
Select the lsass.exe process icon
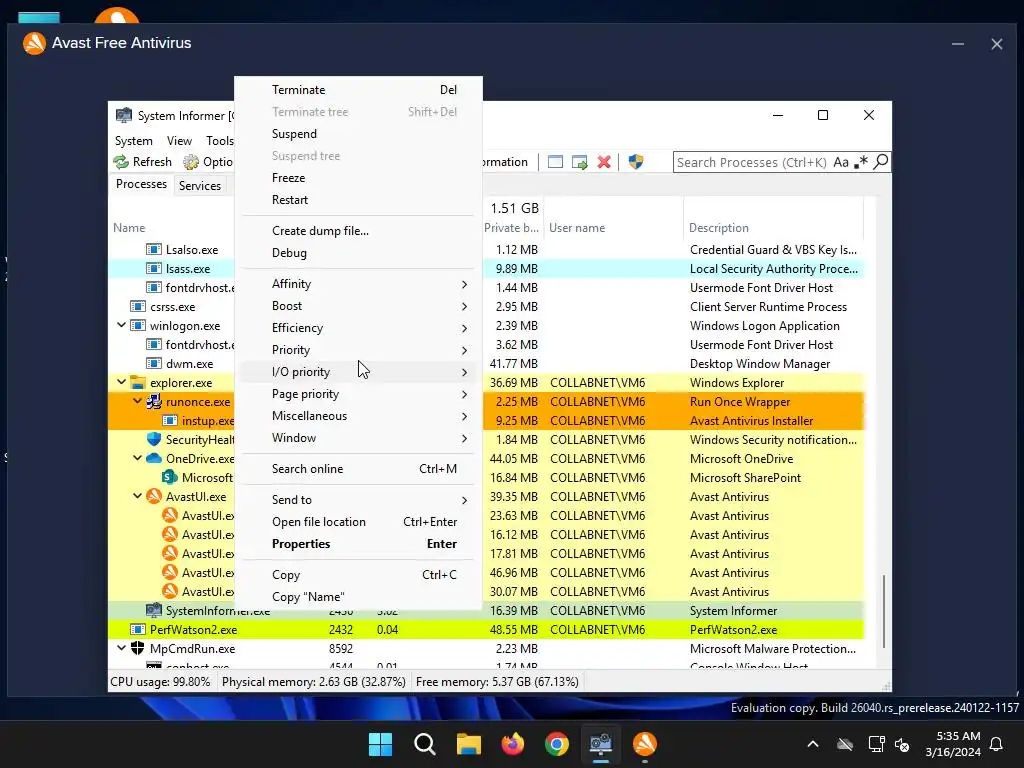click(x=153, y=268)
